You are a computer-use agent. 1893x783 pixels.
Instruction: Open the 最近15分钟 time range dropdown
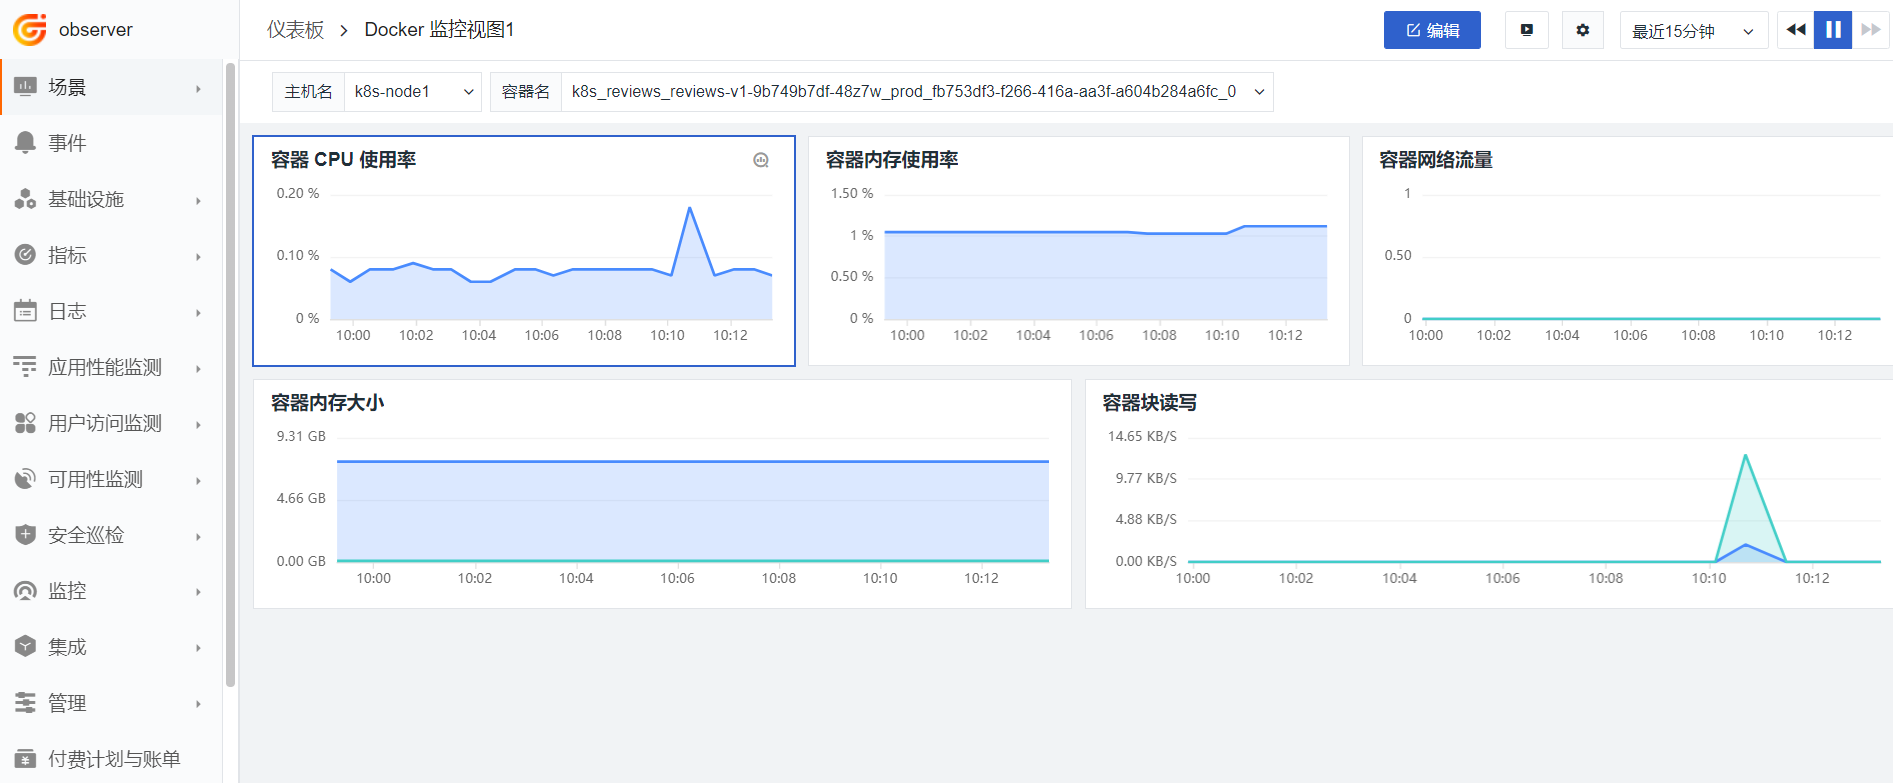pyautogui.click(x=1694, y=30)
